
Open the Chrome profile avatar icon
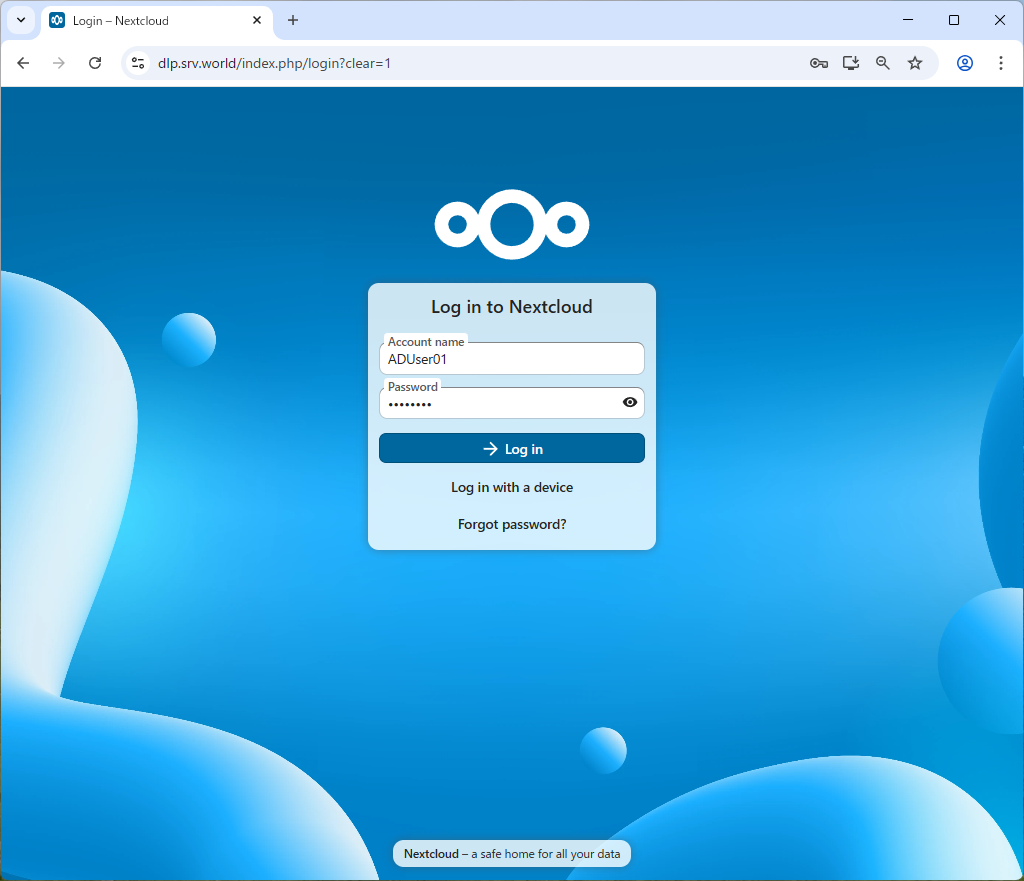click(x=965, y=63)
